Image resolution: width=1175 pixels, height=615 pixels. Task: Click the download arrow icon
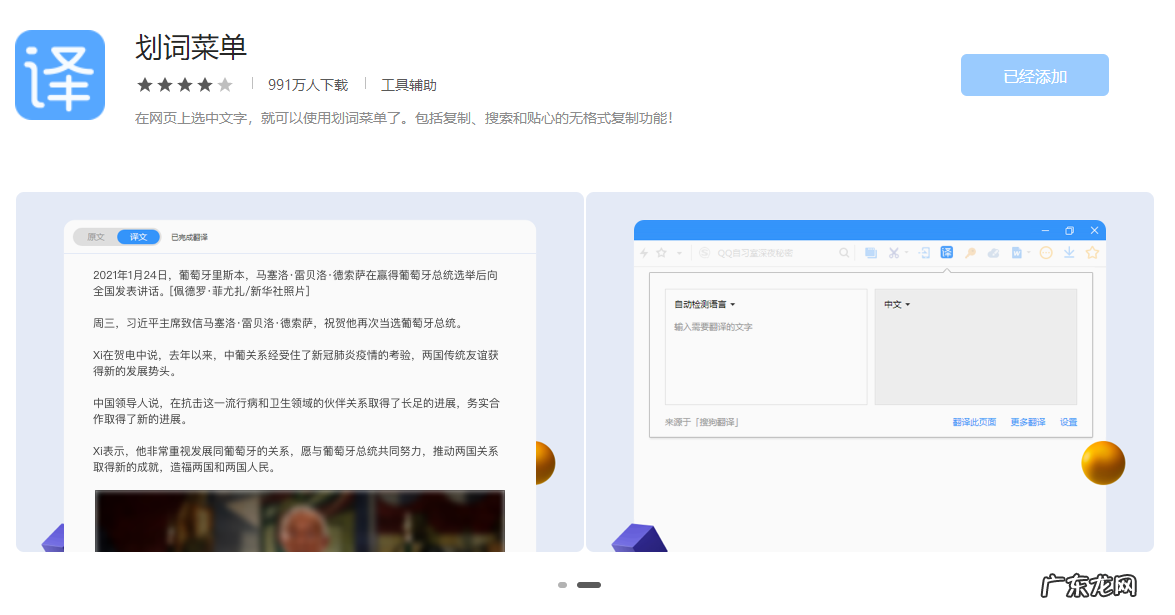click(x=1070, y=252)
